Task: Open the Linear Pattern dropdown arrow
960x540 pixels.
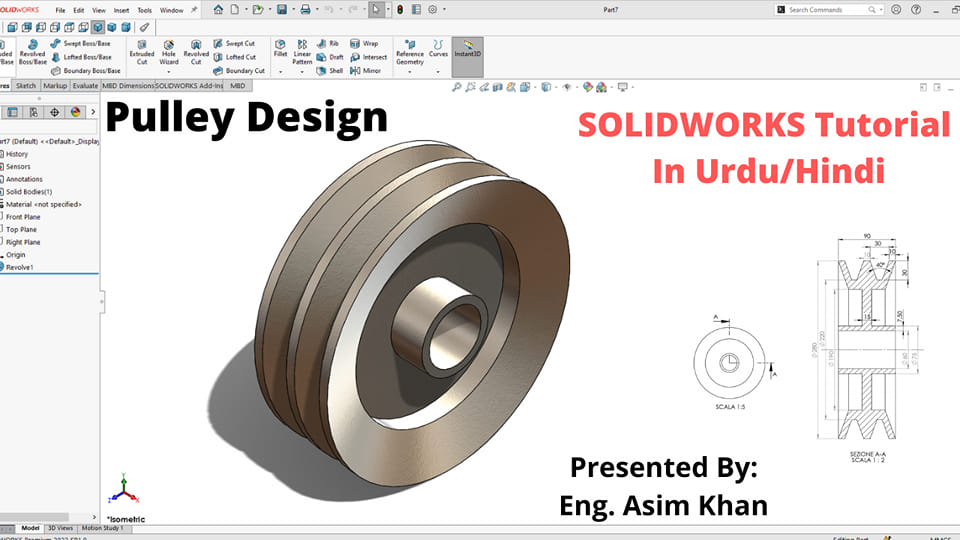Action: [x=302, y=72]
